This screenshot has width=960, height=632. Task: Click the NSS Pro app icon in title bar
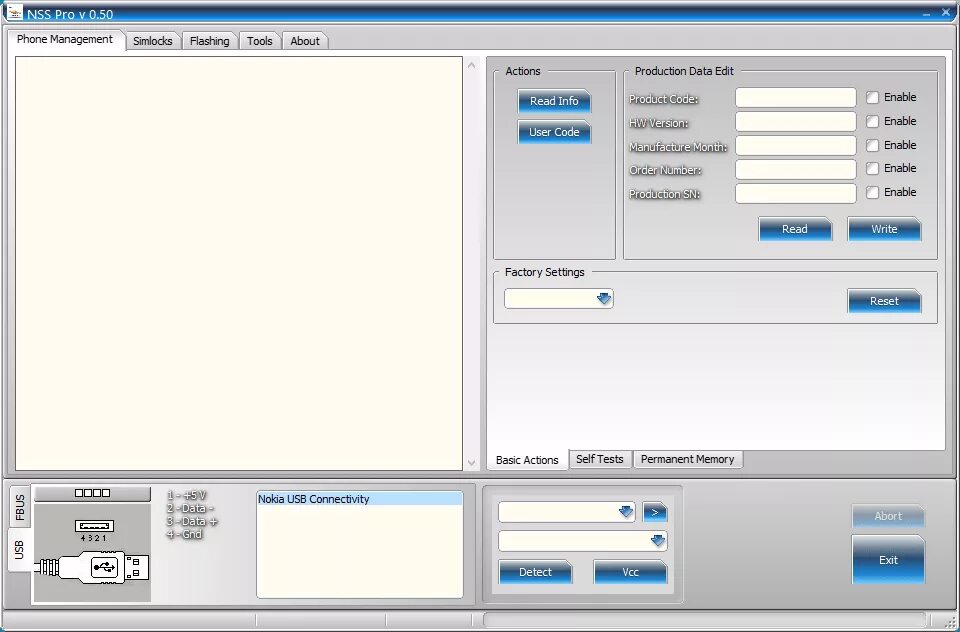click(15, 12)
